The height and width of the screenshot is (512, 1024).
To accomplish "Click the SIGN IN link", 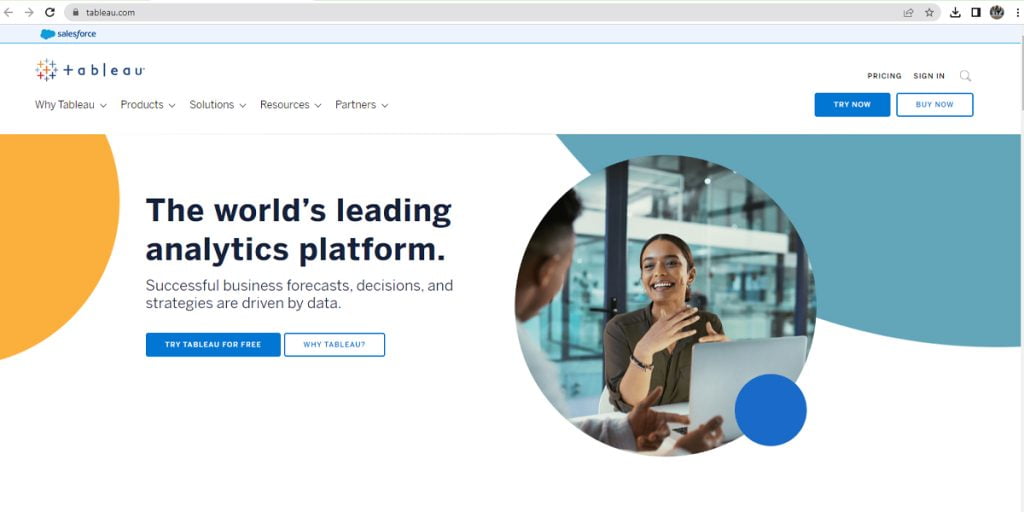I will point(929,76).
